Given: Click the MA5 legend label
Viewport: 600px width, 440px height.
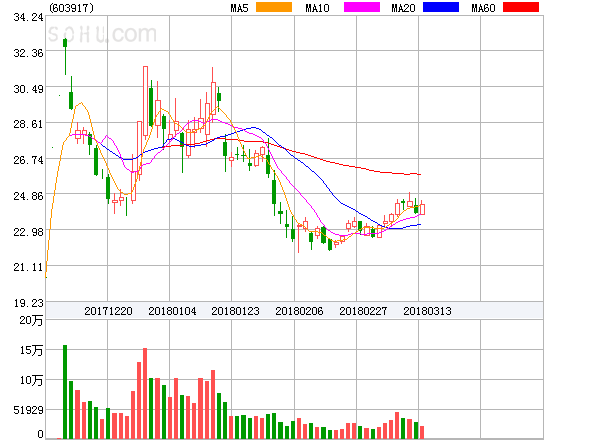Looking at the screenshot, I should pos(239,8).
